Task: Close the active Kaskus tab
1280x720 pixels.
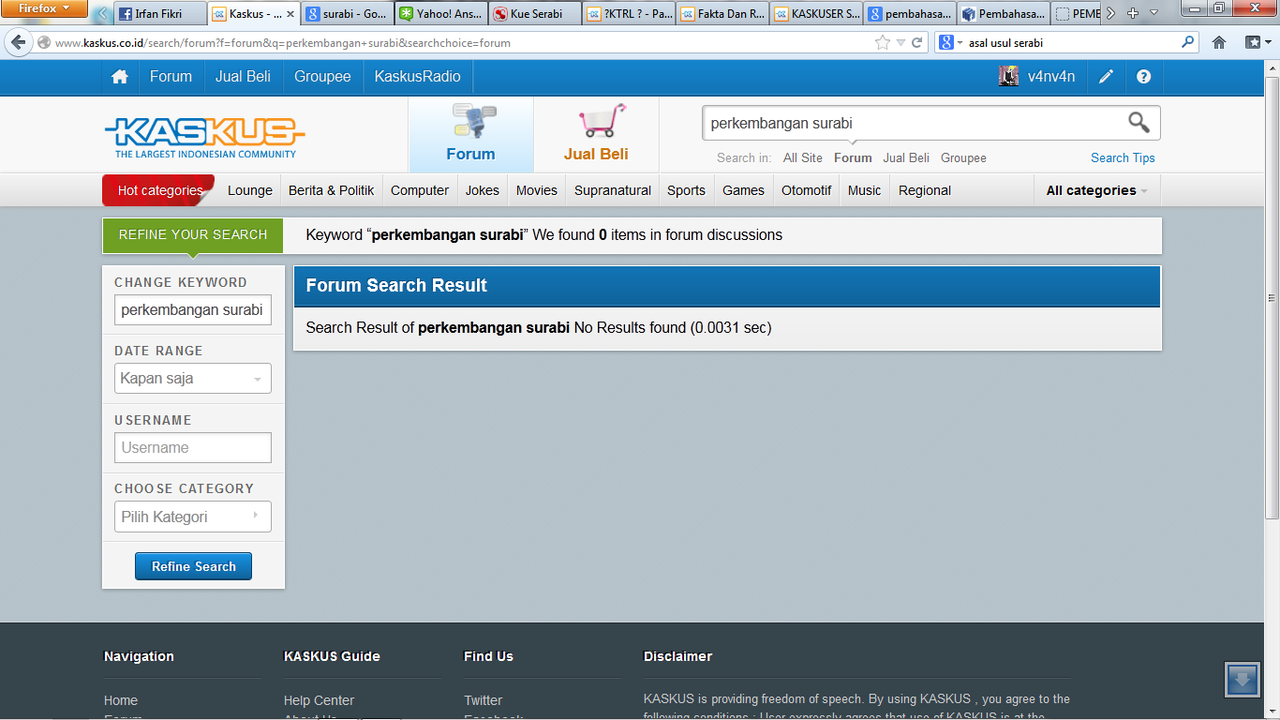Action: (x=290, y=14)
